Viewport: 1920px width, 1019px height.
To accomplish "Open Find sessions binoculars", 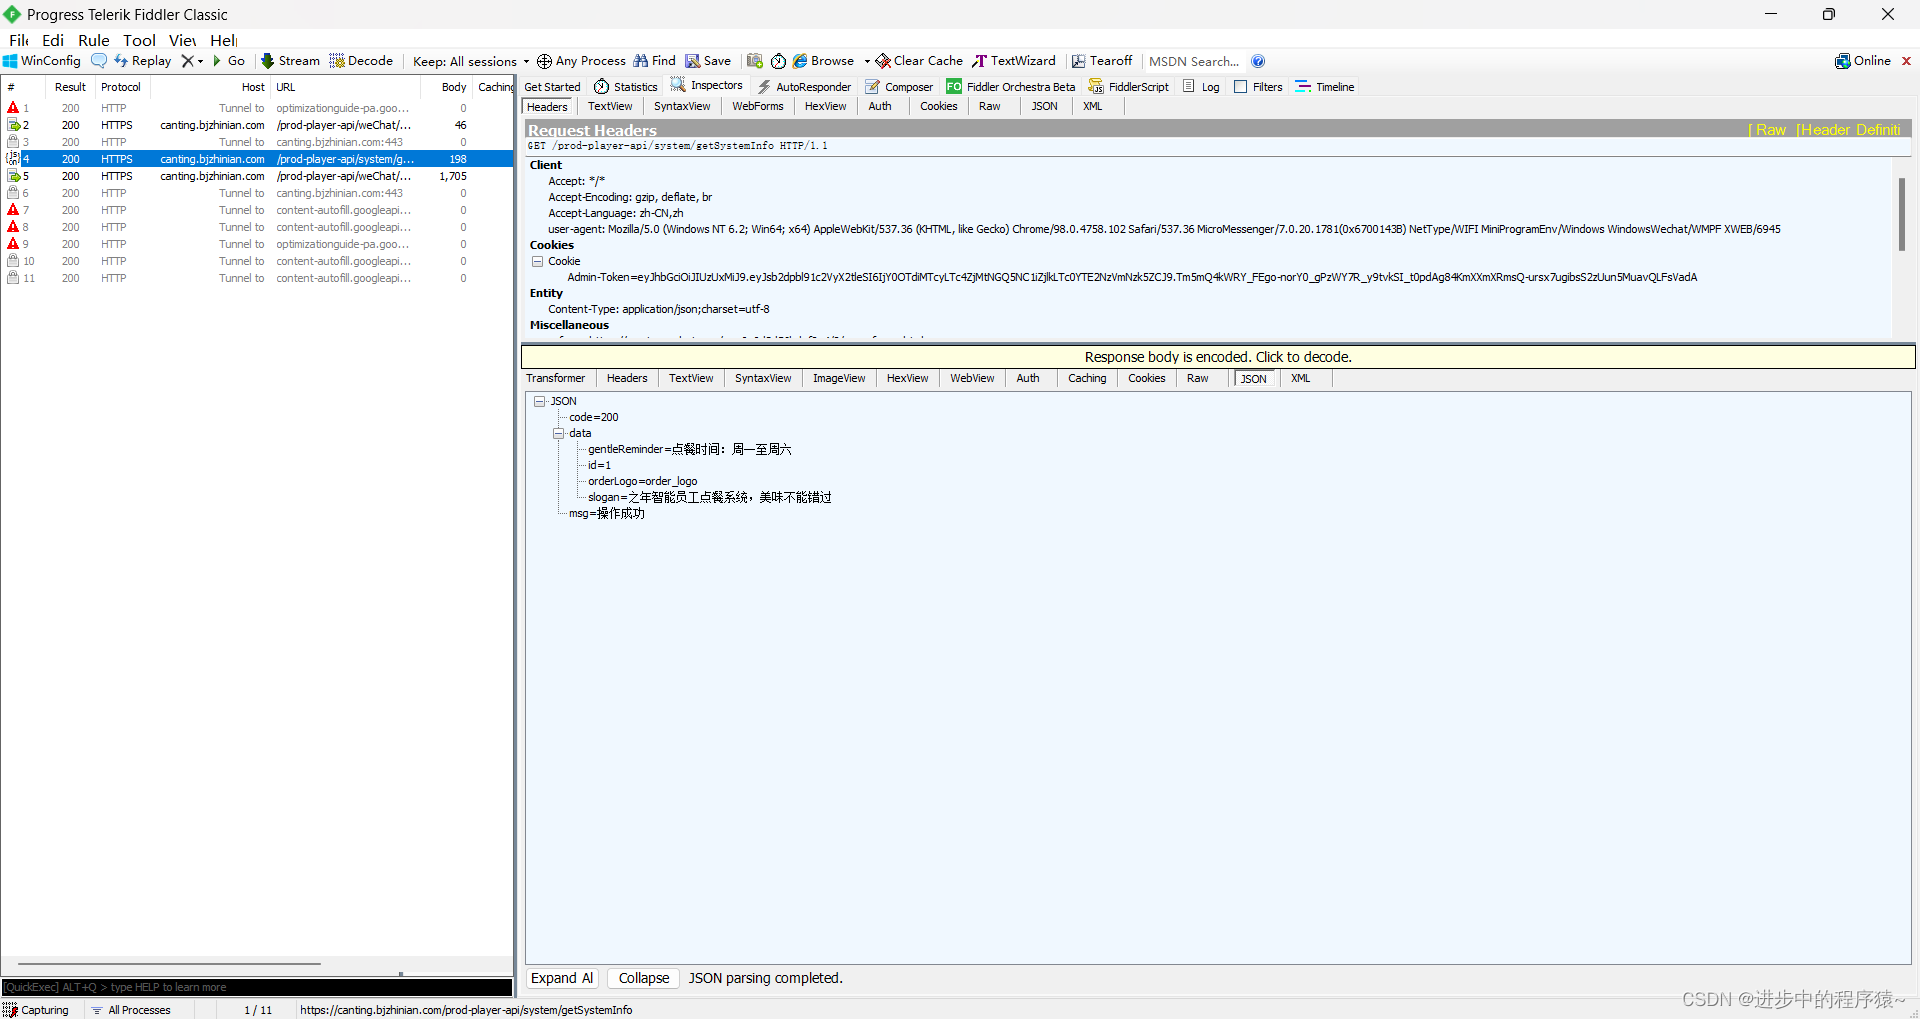I will pyautogui.click(x=654, y=61).
